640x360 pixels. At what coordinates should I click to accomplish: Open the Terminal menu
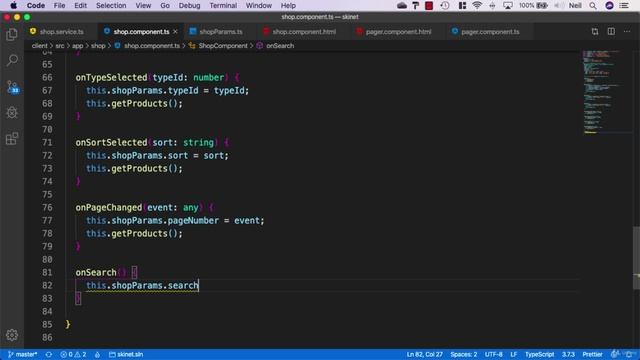point(223,5)
